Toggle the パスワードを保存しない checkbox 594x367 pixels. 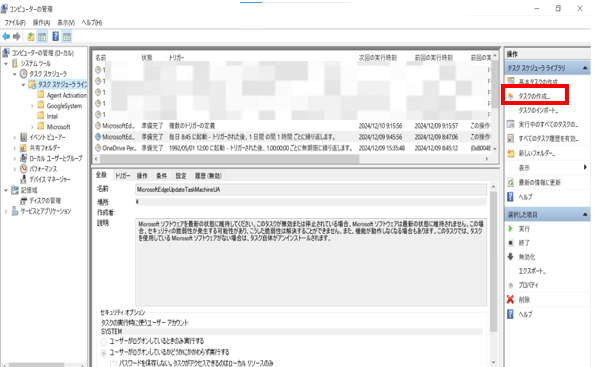point(113,364)
